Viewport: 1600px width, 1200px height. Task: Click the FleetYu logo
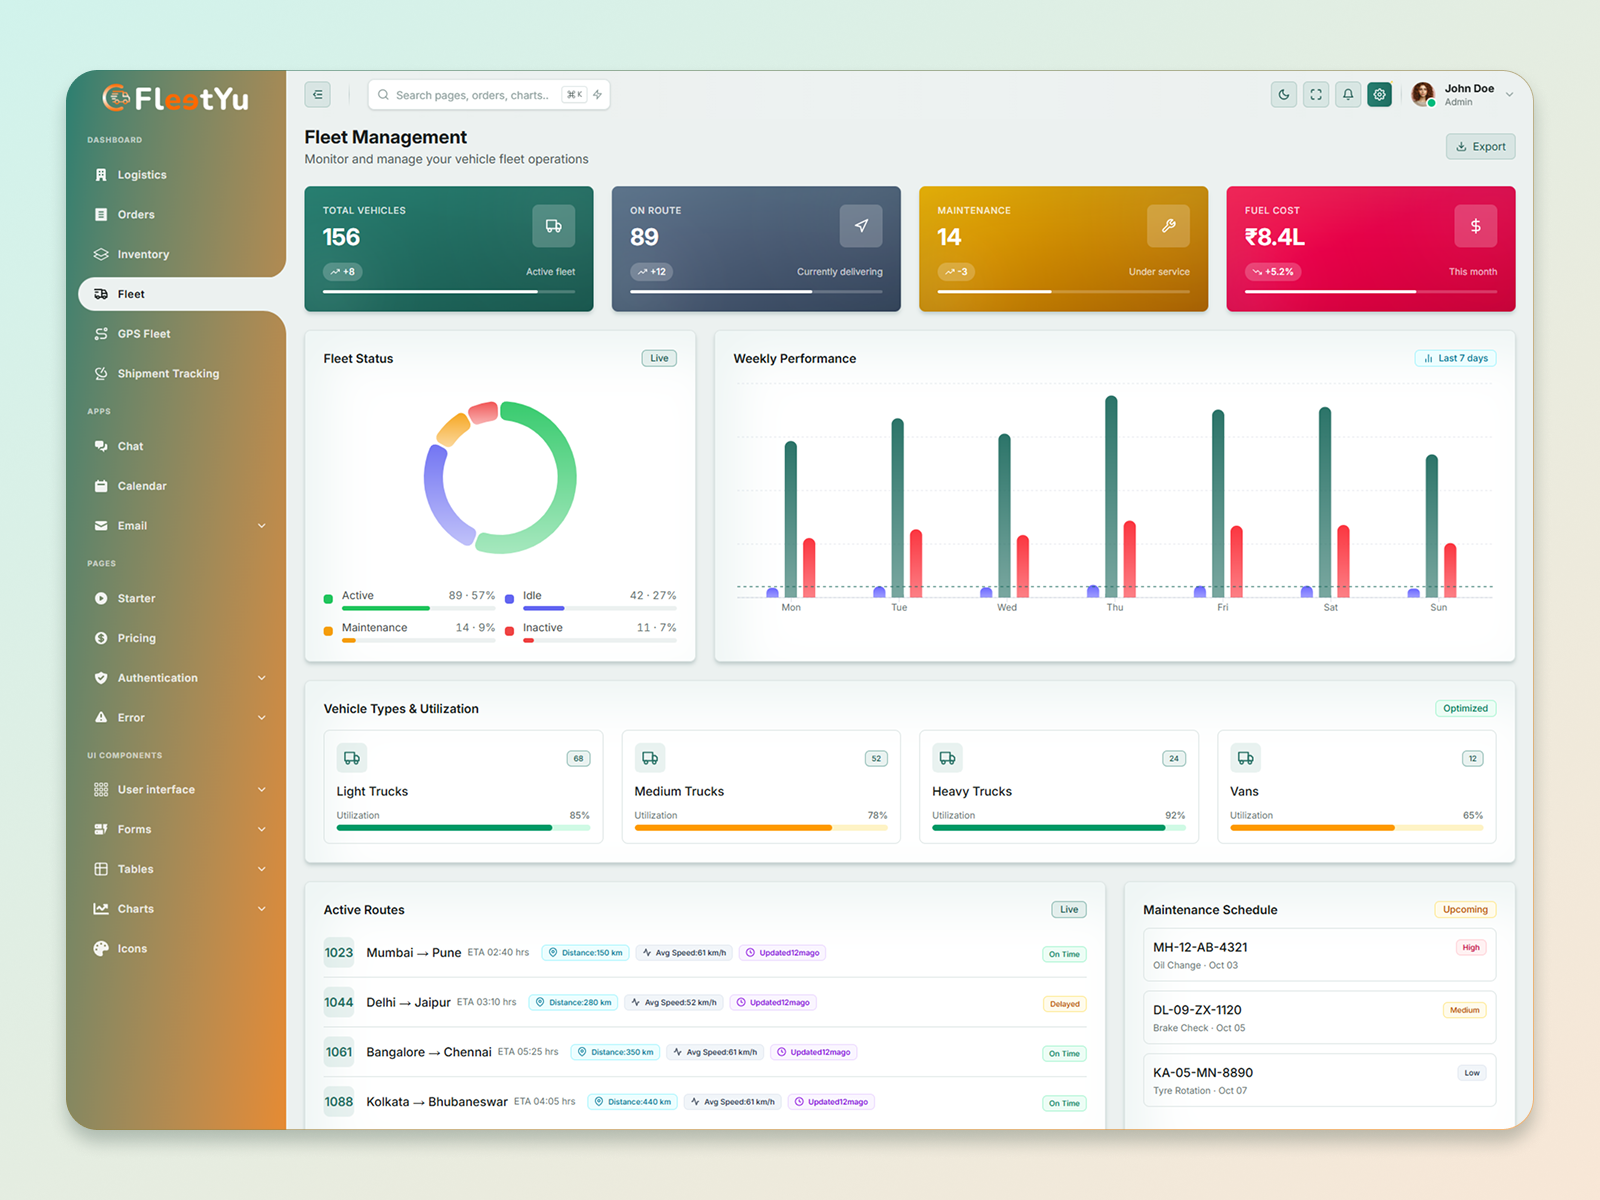pos(176,98)
